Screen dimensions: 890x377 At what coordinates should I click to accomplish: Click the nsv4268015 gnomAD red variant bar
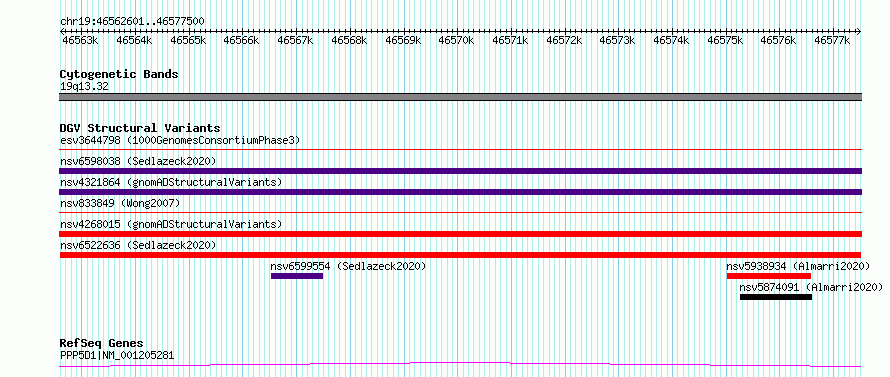click(460, 234)
